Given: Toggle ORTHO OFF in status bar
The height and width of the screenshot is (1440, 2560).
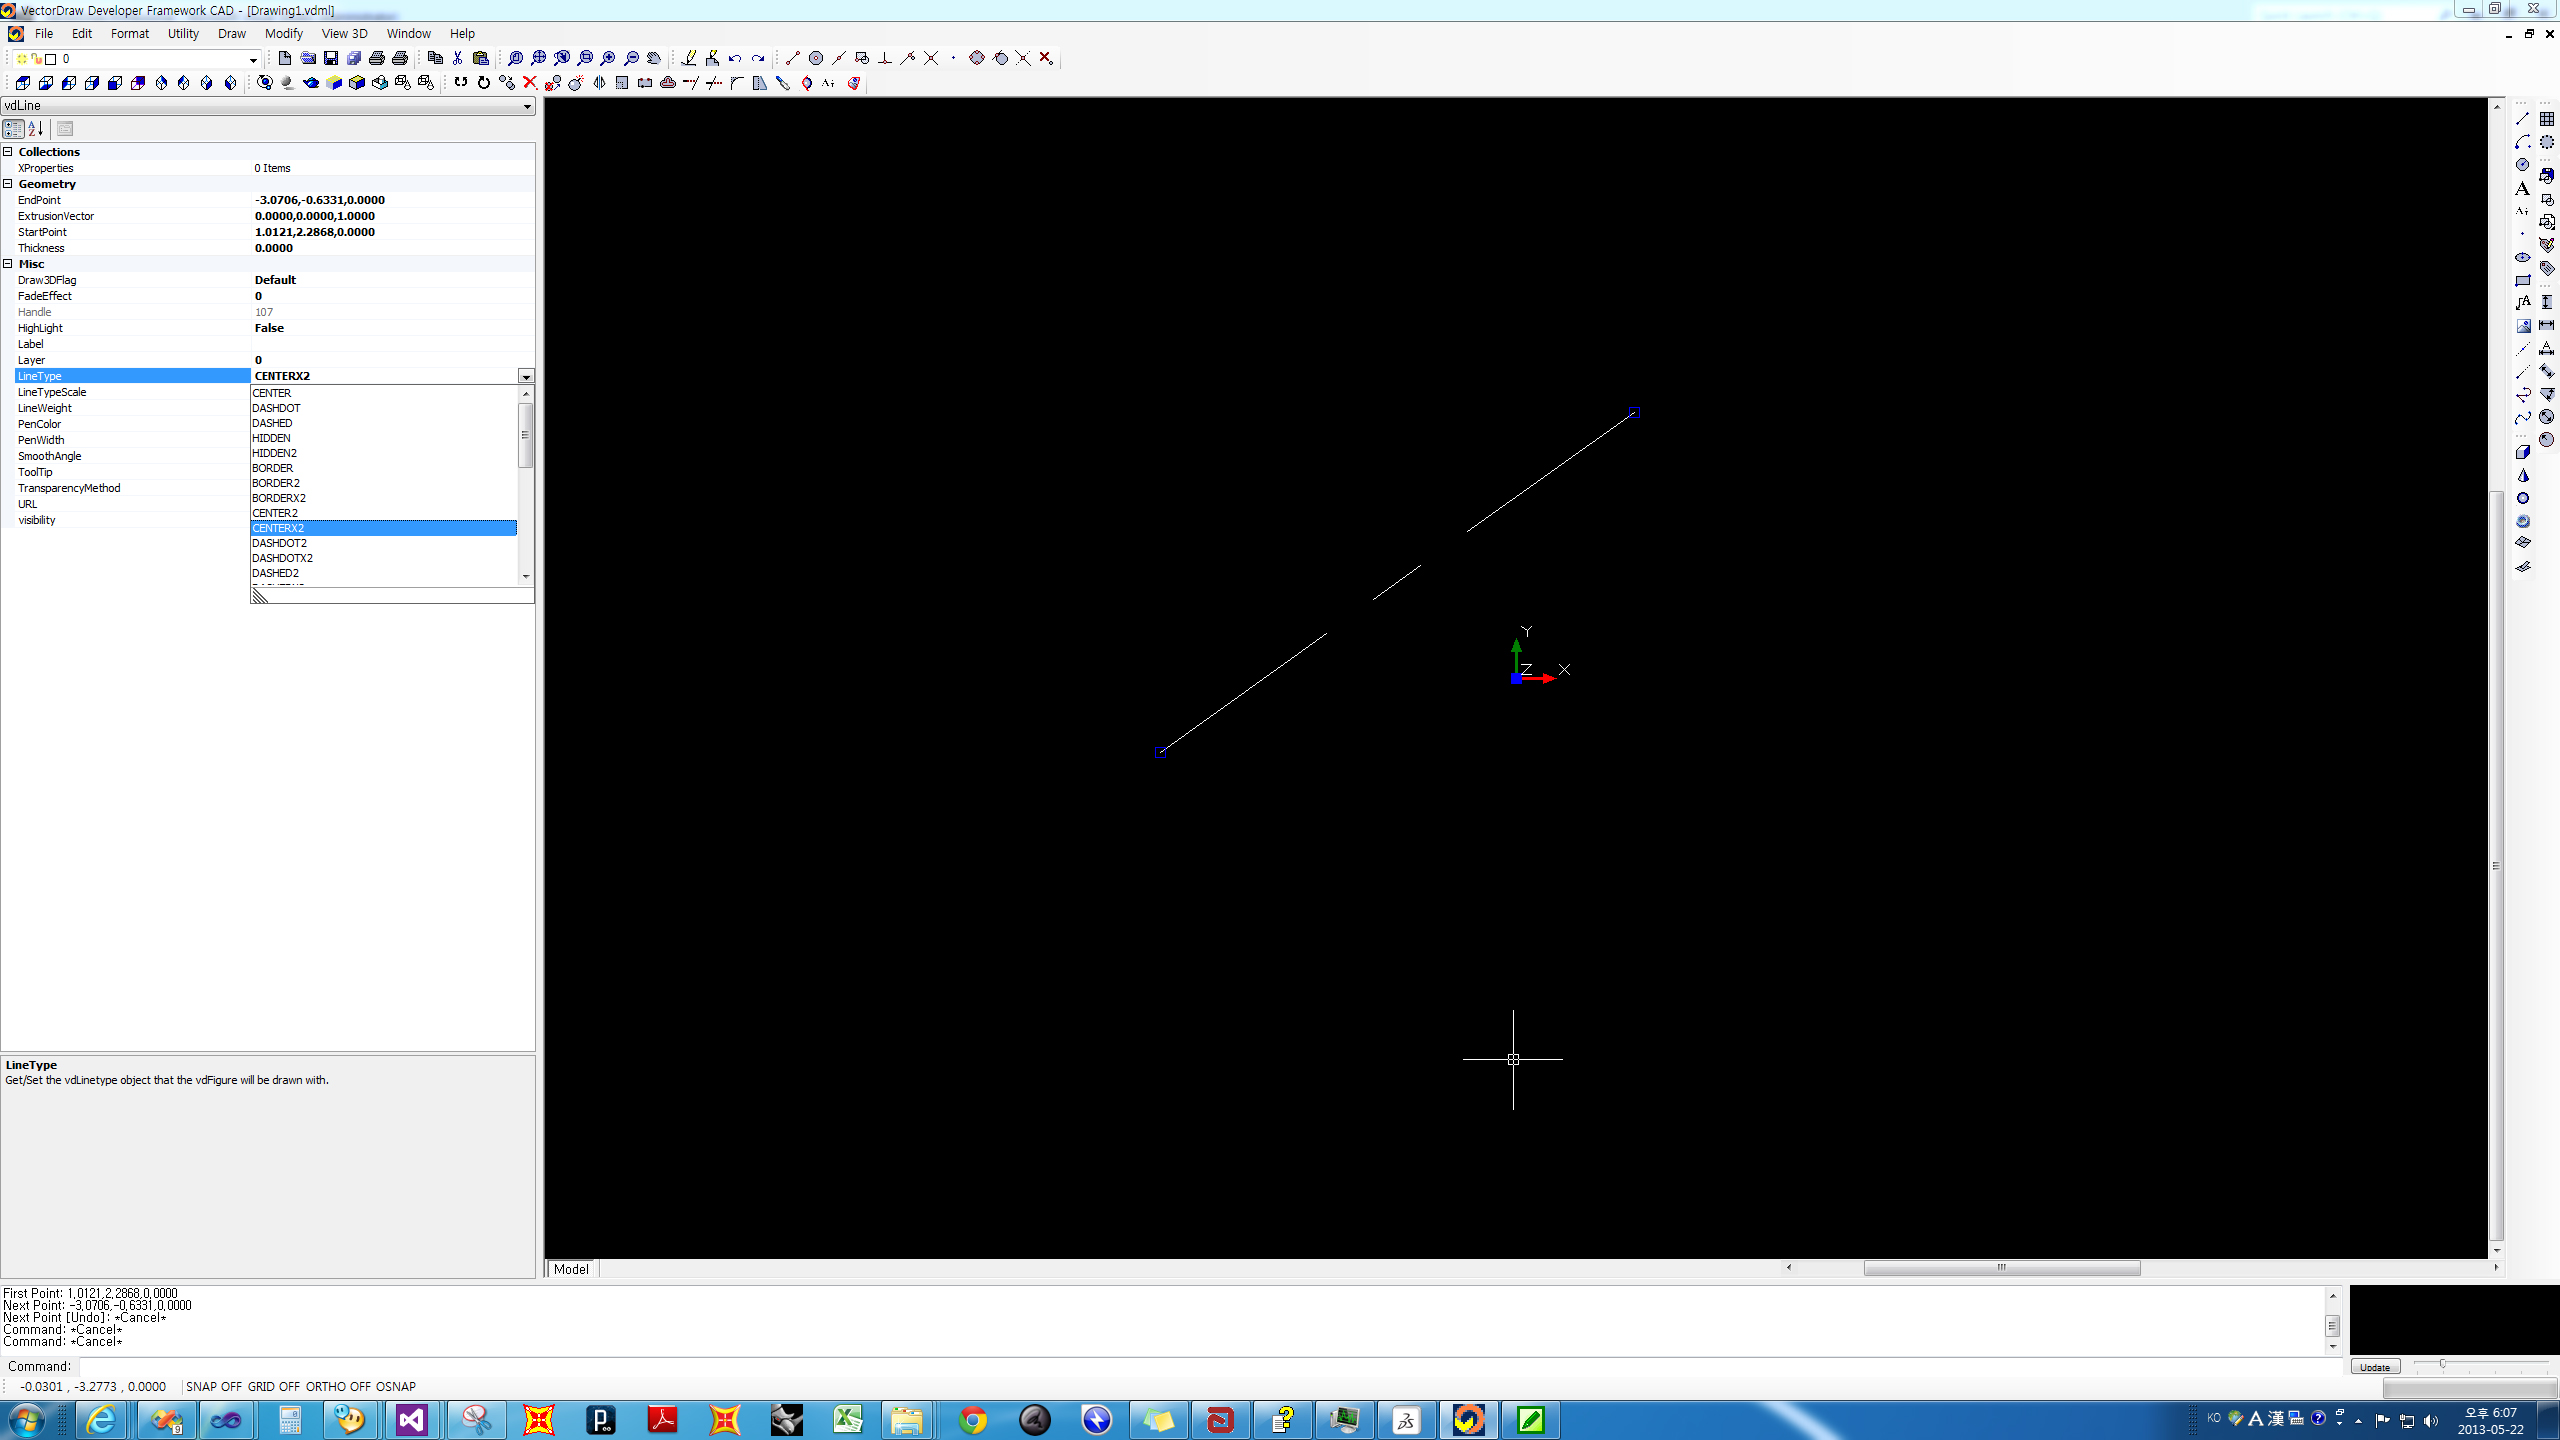Looking at the screenshot, I should pyautogui.click(x=337, y=1386).
